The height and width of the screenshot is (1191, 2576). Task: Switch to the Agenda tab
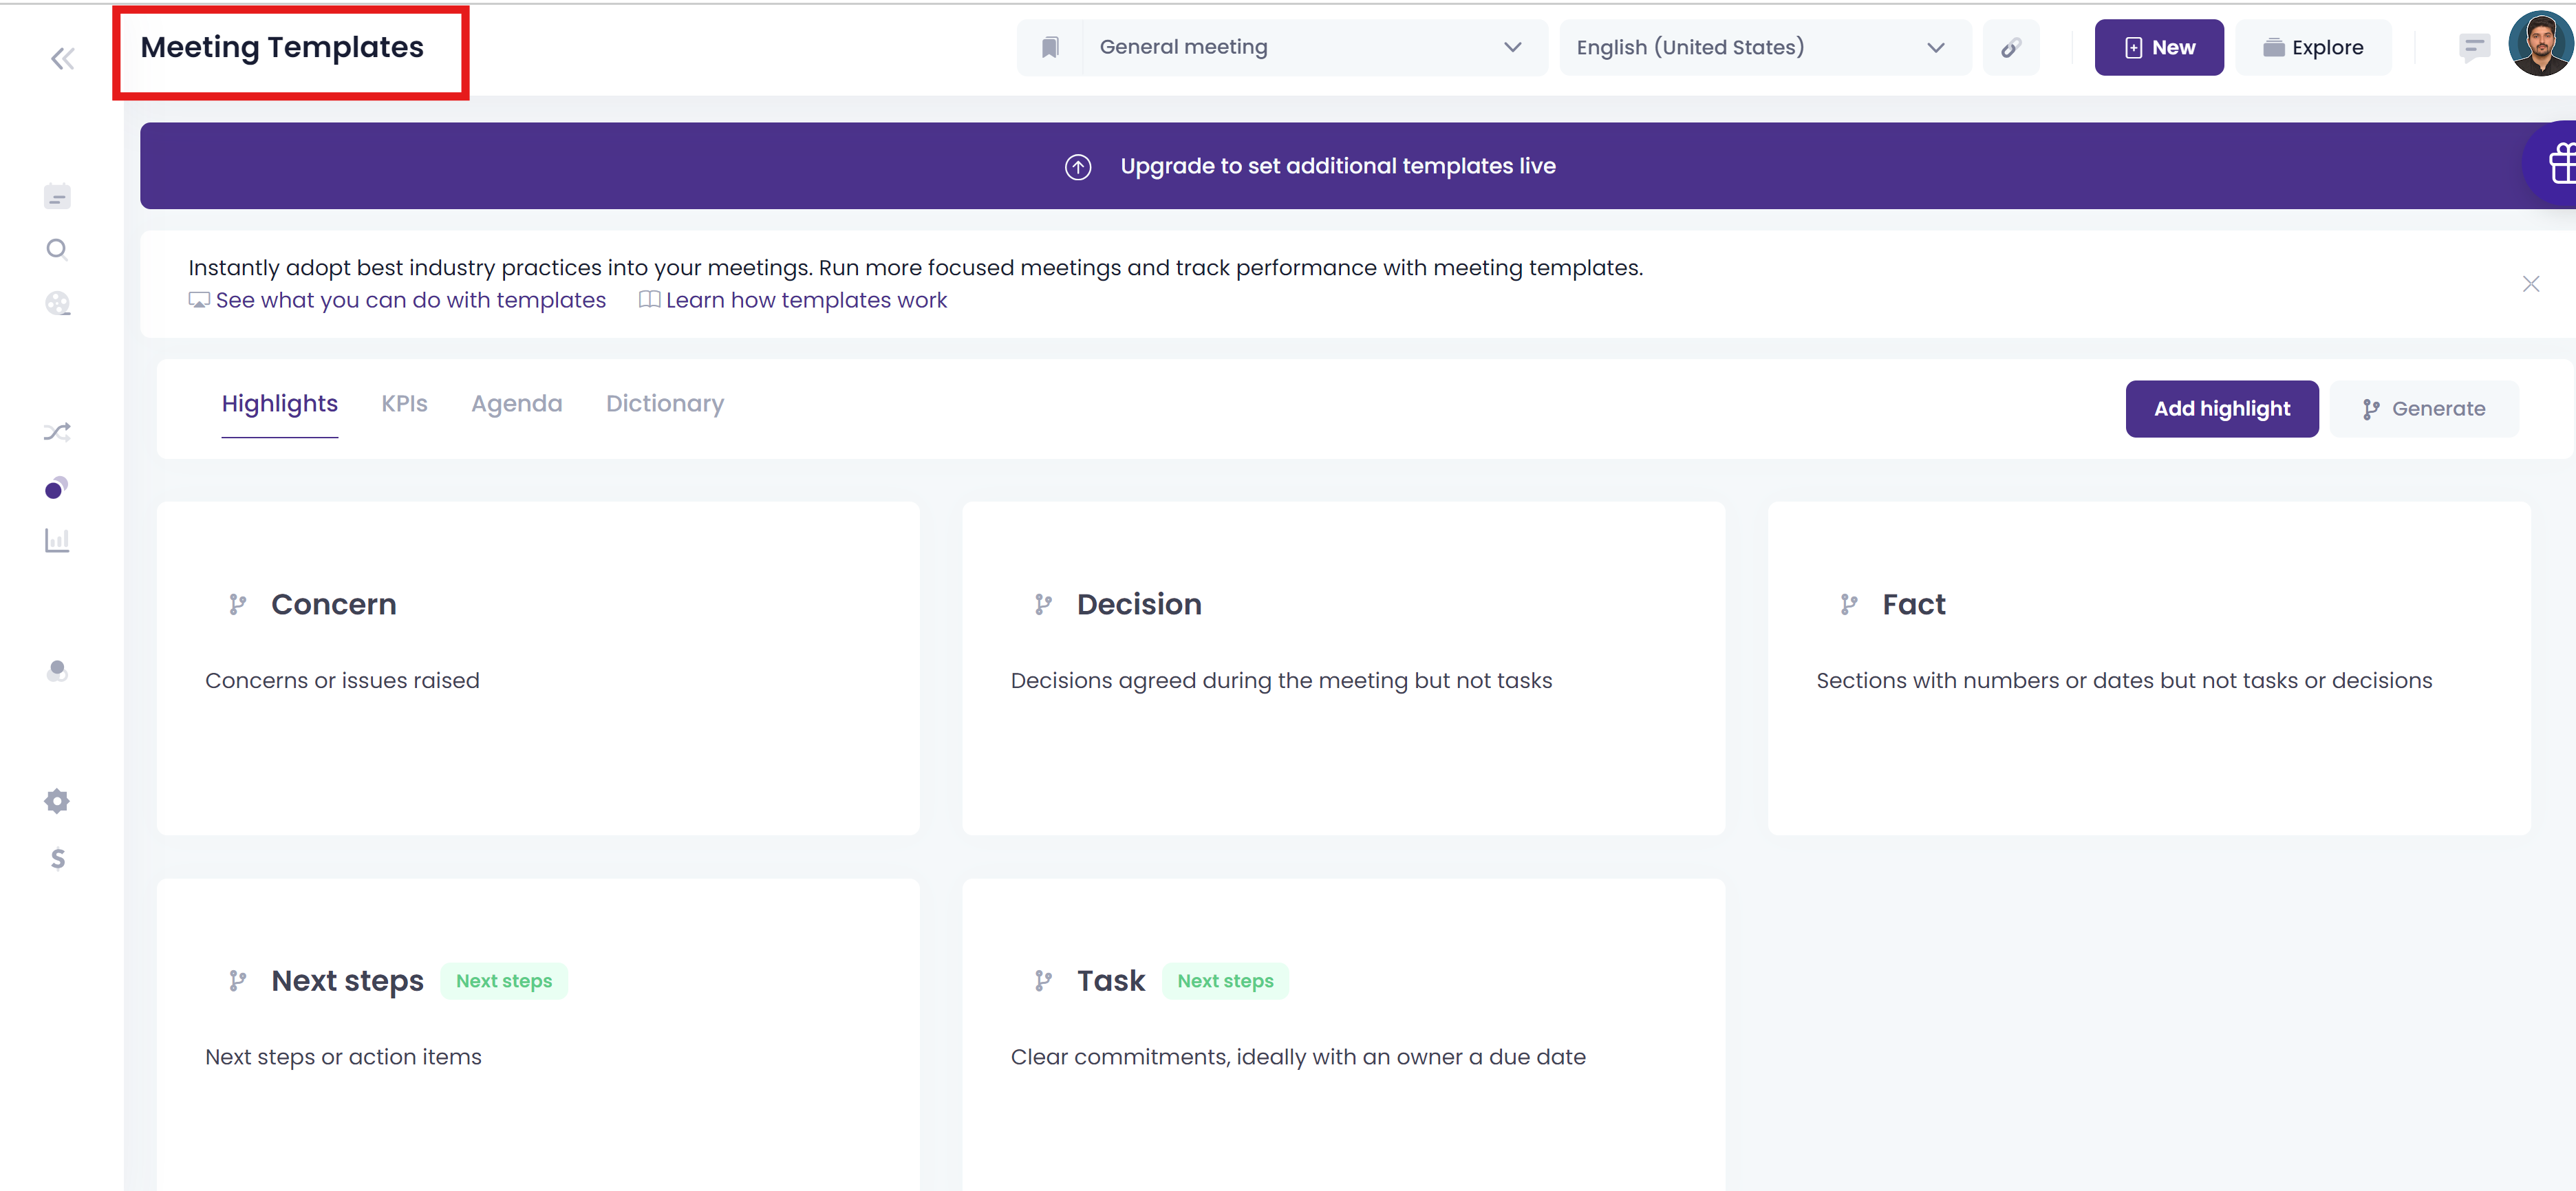516,404
